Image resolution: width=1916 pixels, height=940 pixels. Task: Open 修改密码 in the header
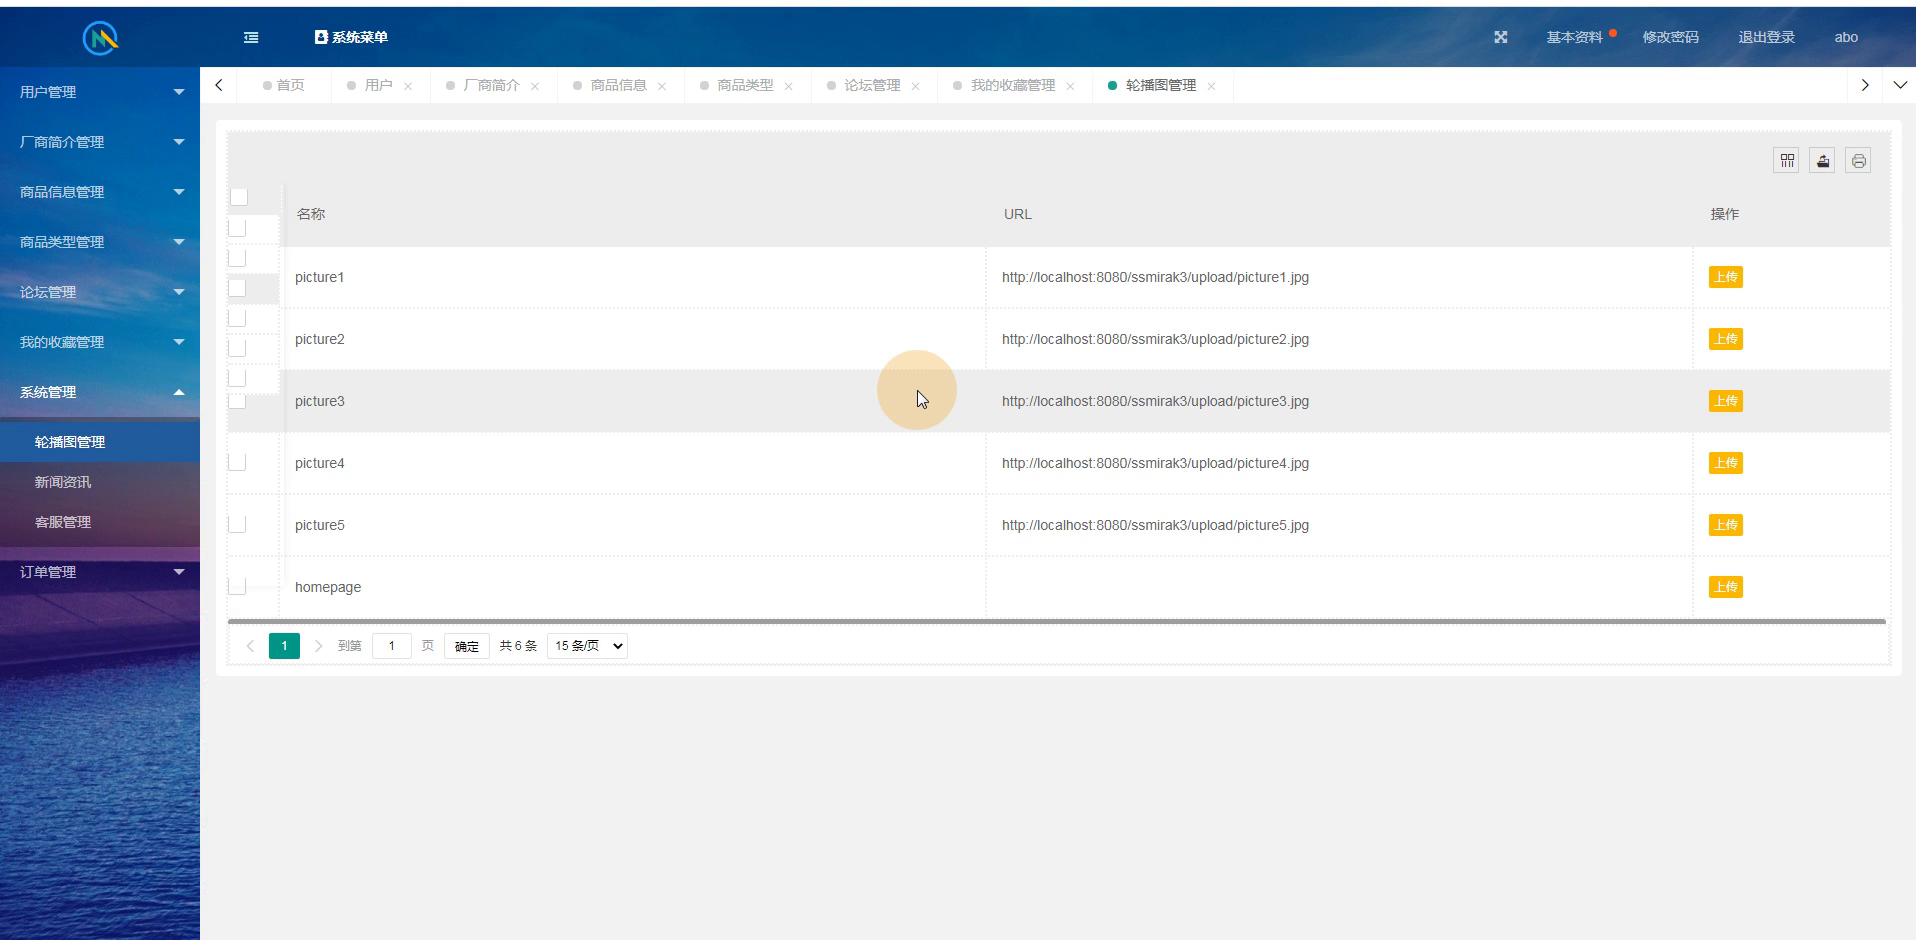pyautogui.click(x=1670, y=37)
